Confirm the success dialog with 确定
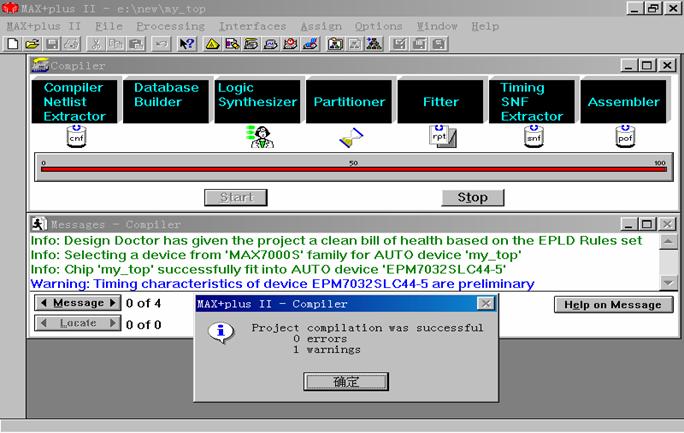This screenshot has height=433, width=684. 346,382
